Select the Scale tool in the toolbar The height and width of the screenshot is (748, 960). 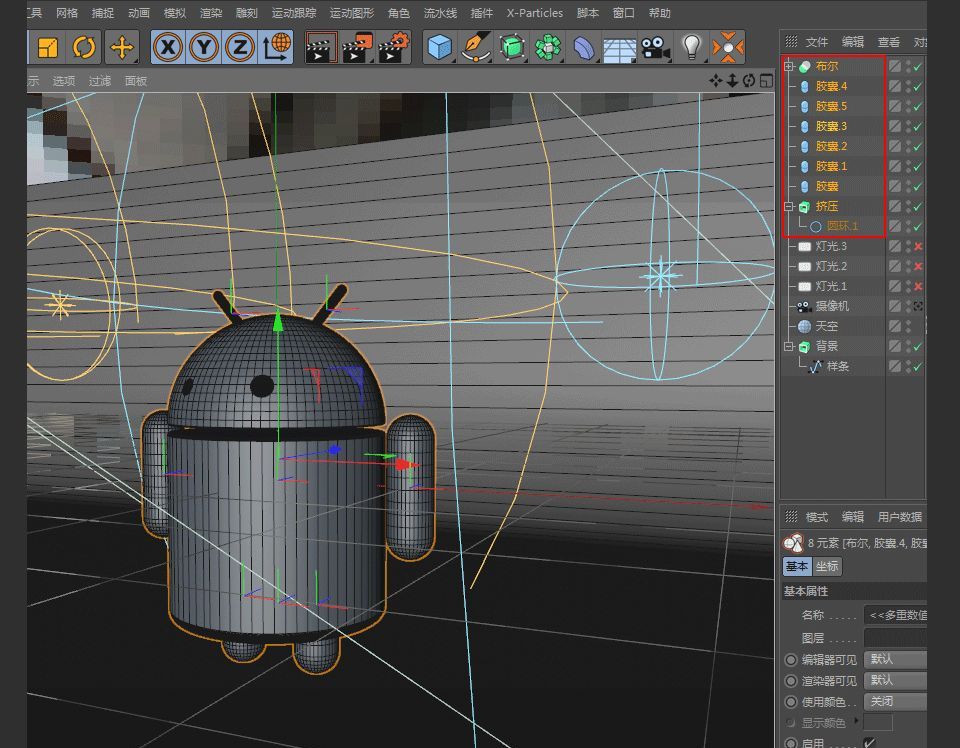tap(47, 47)
